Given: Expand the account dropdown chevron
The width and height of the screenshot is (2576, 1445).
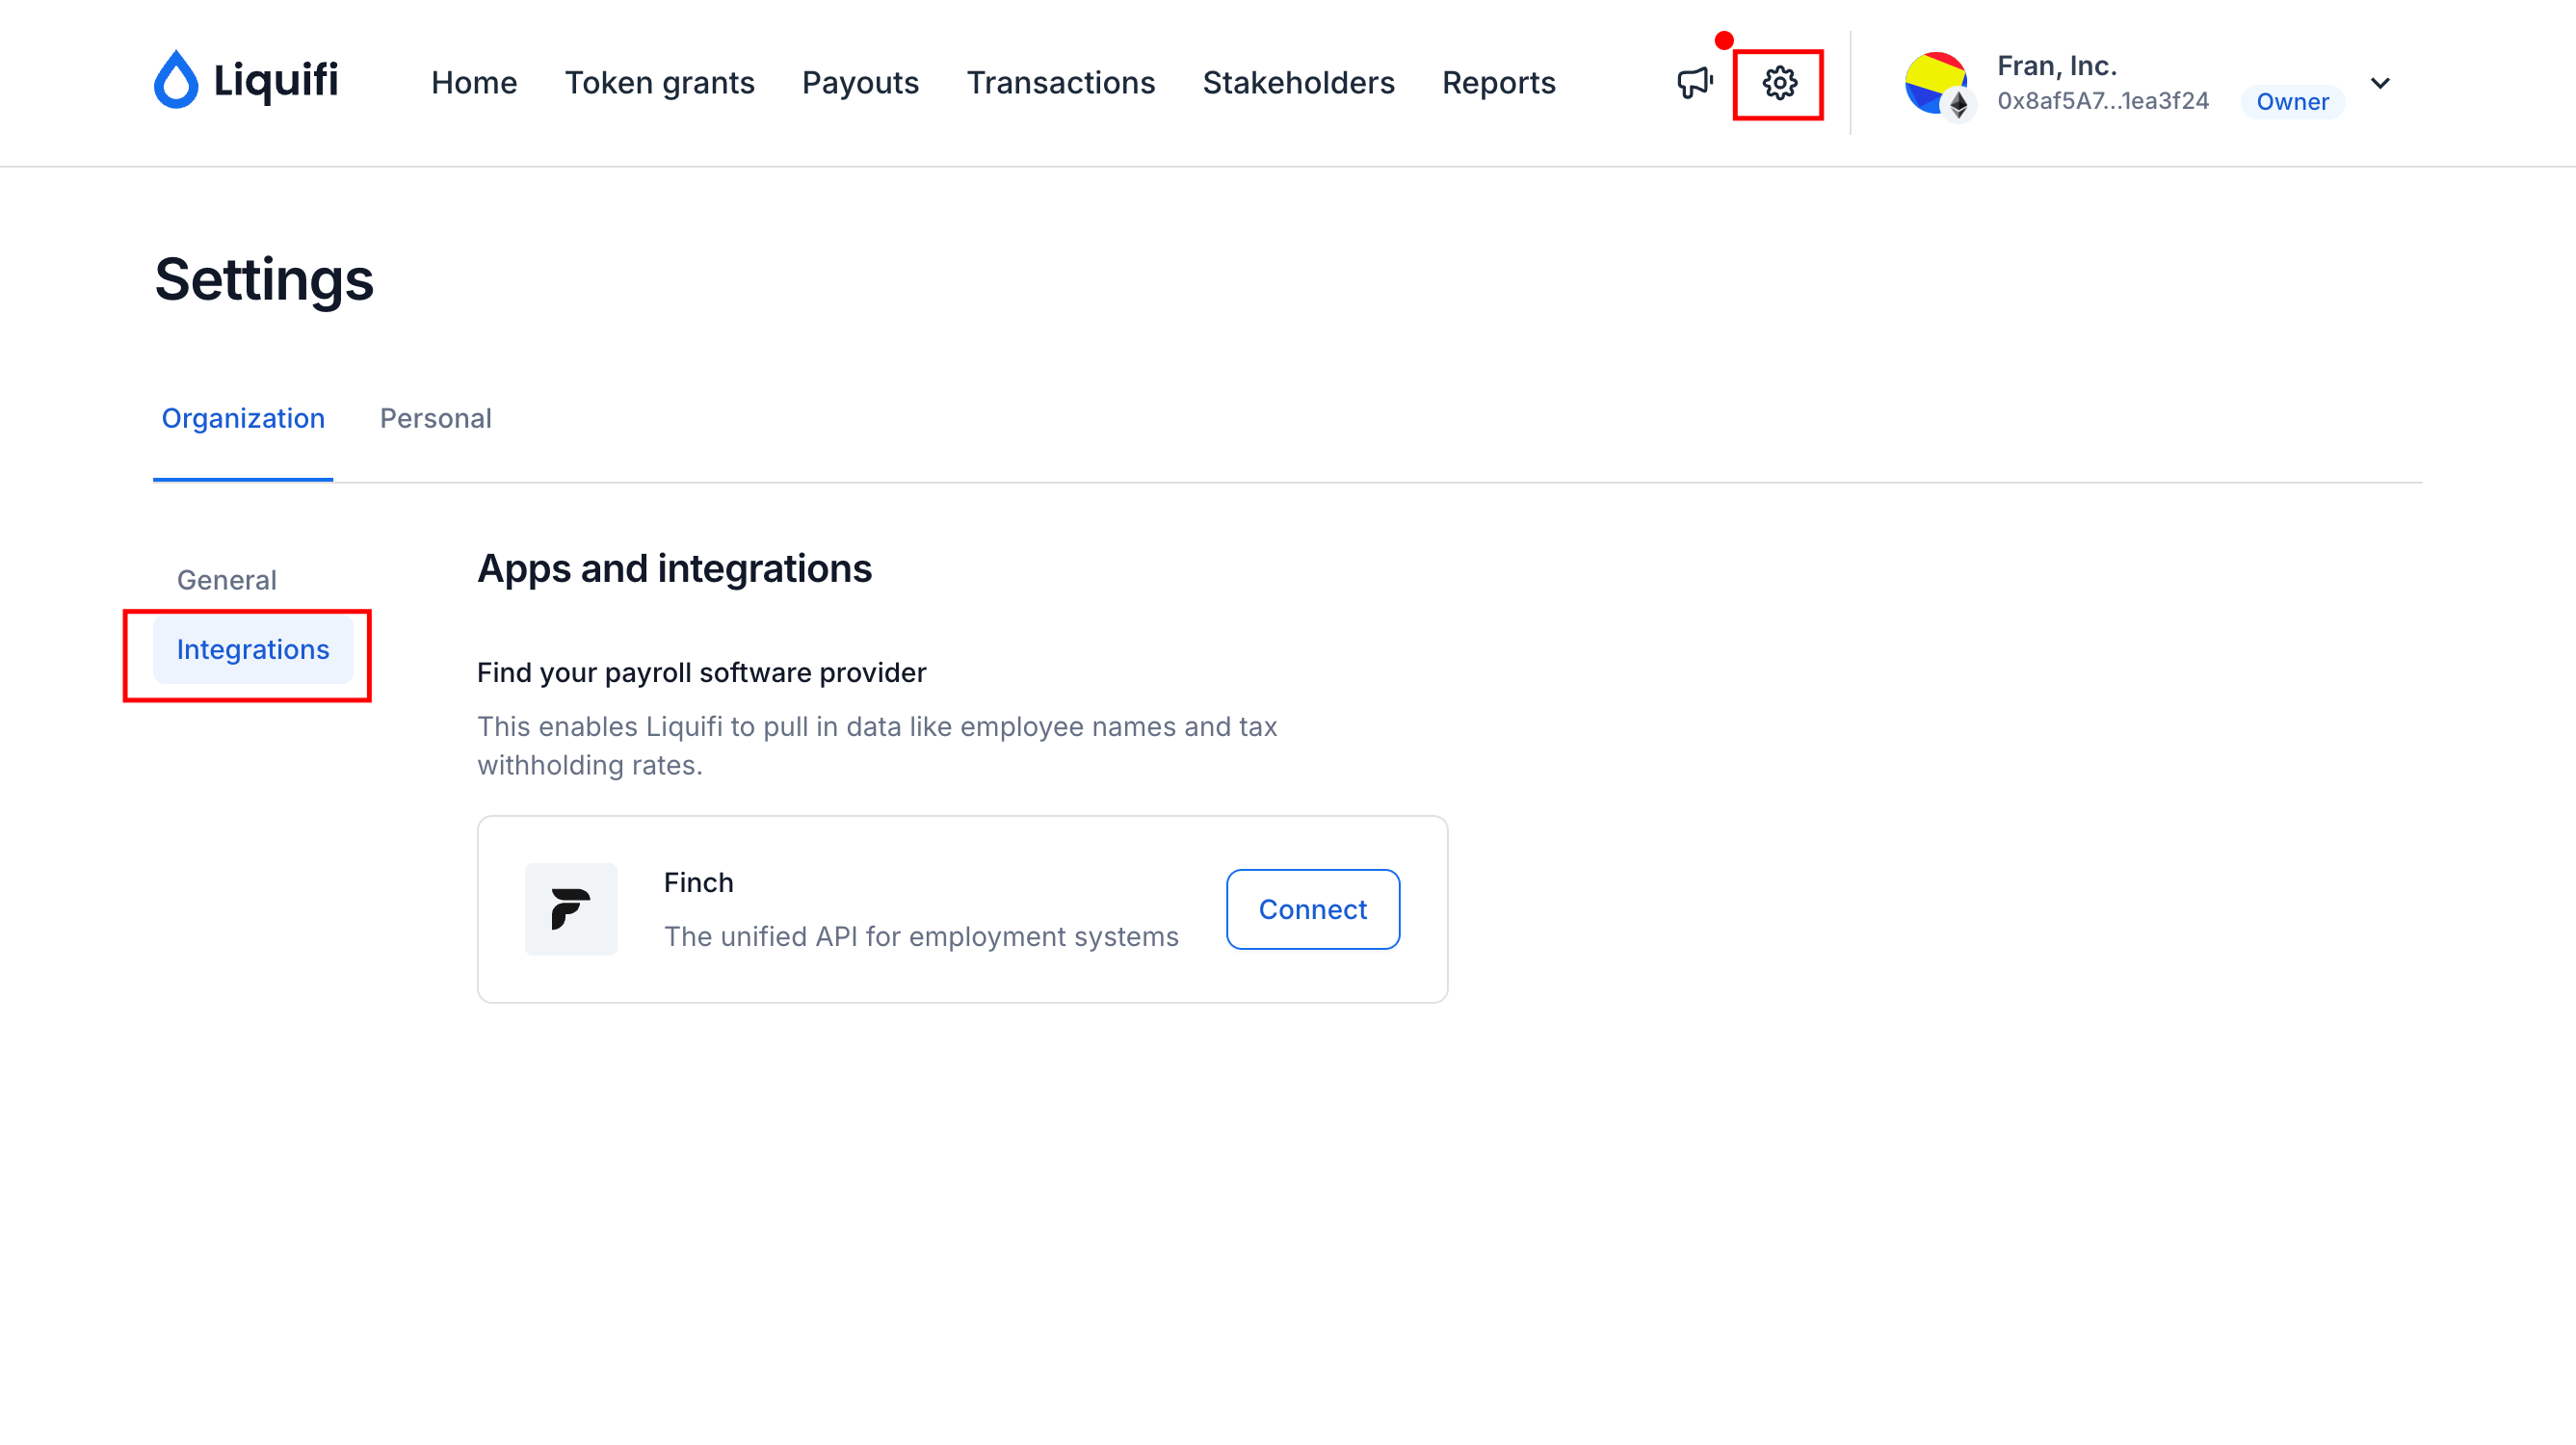Looking at the screenshot, I should (x=2380, y=83).
